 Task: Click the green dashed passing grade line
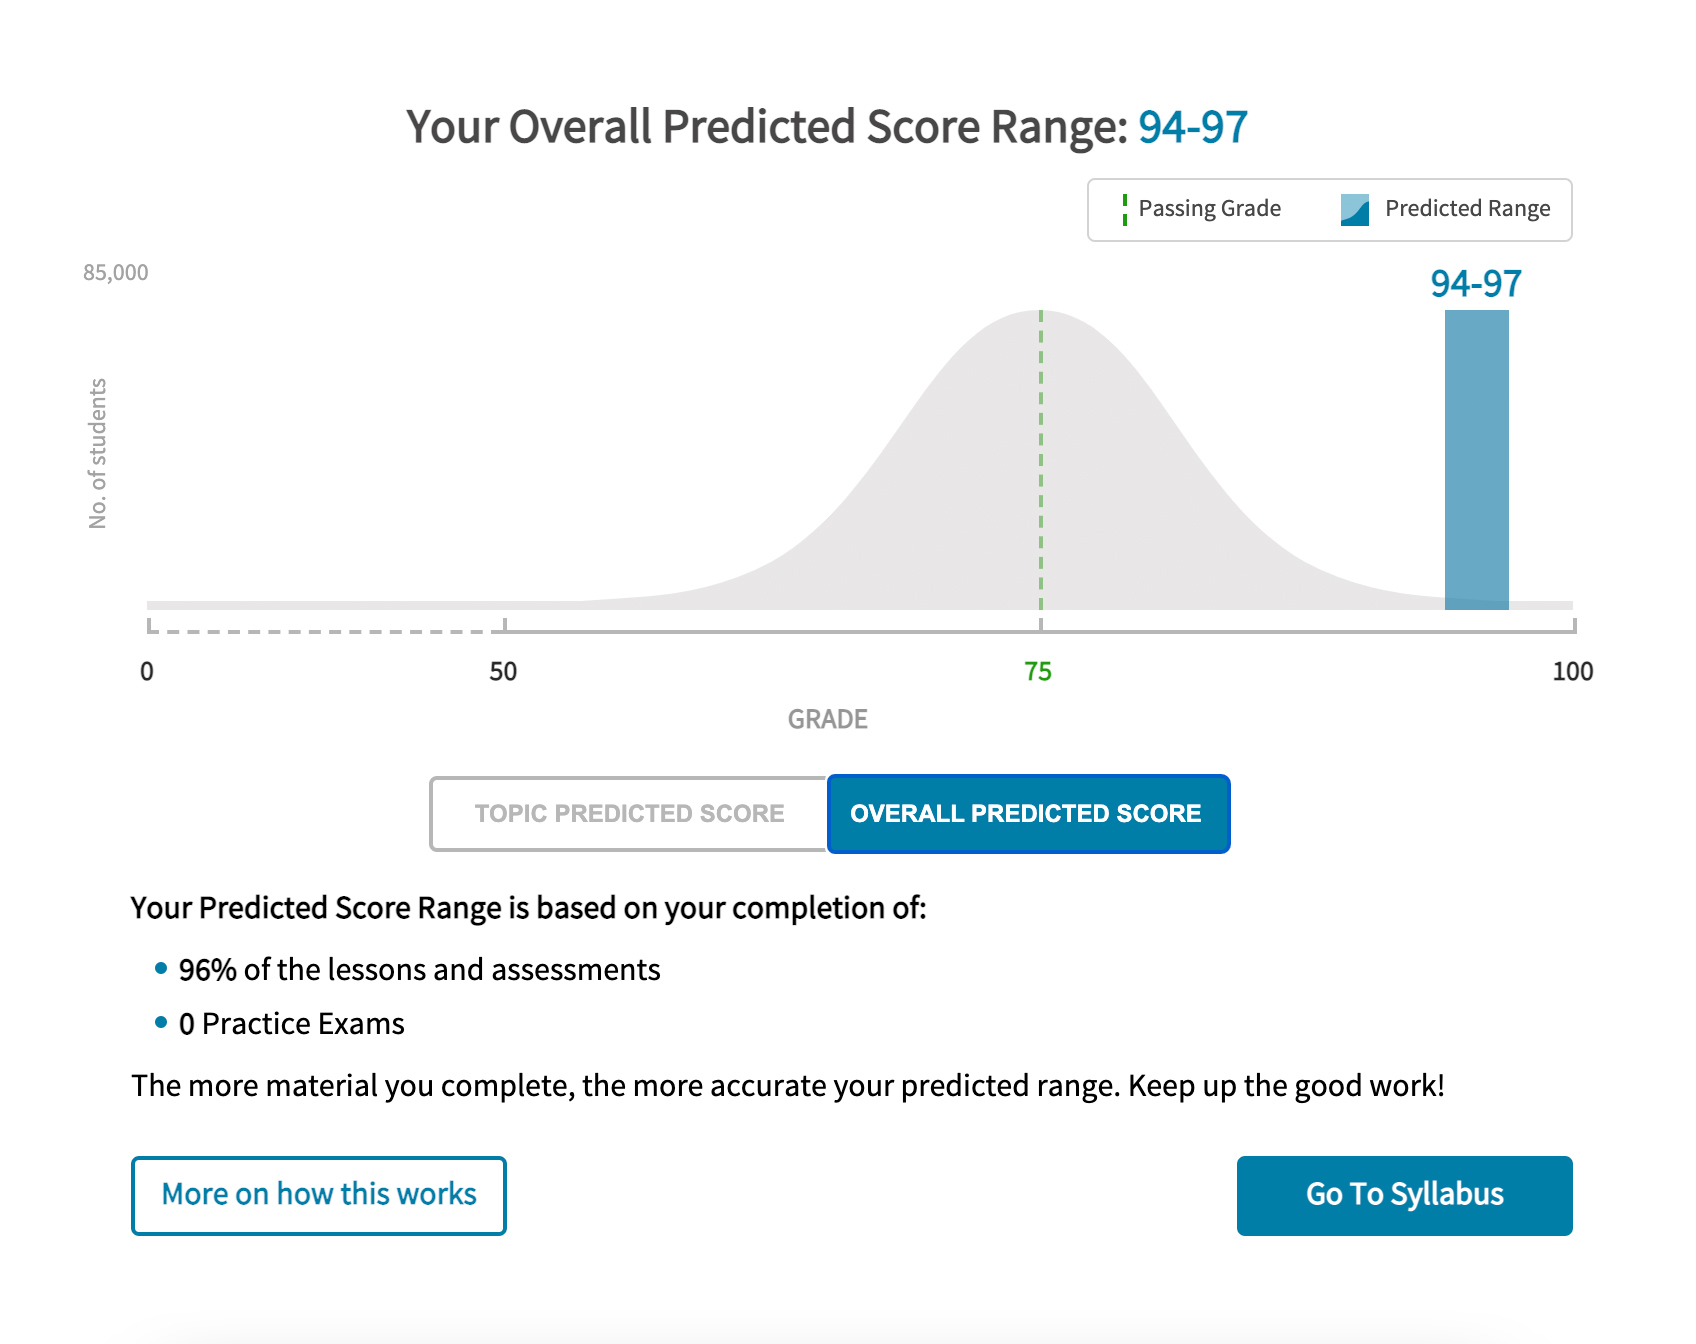(x=1041, y=460)
